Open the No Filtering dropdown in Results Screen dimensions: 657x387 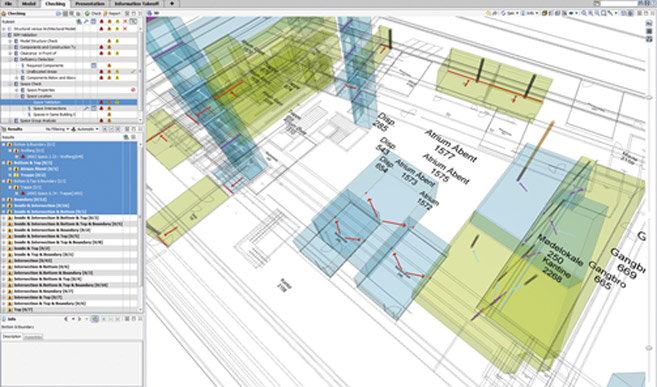point(57,129)
